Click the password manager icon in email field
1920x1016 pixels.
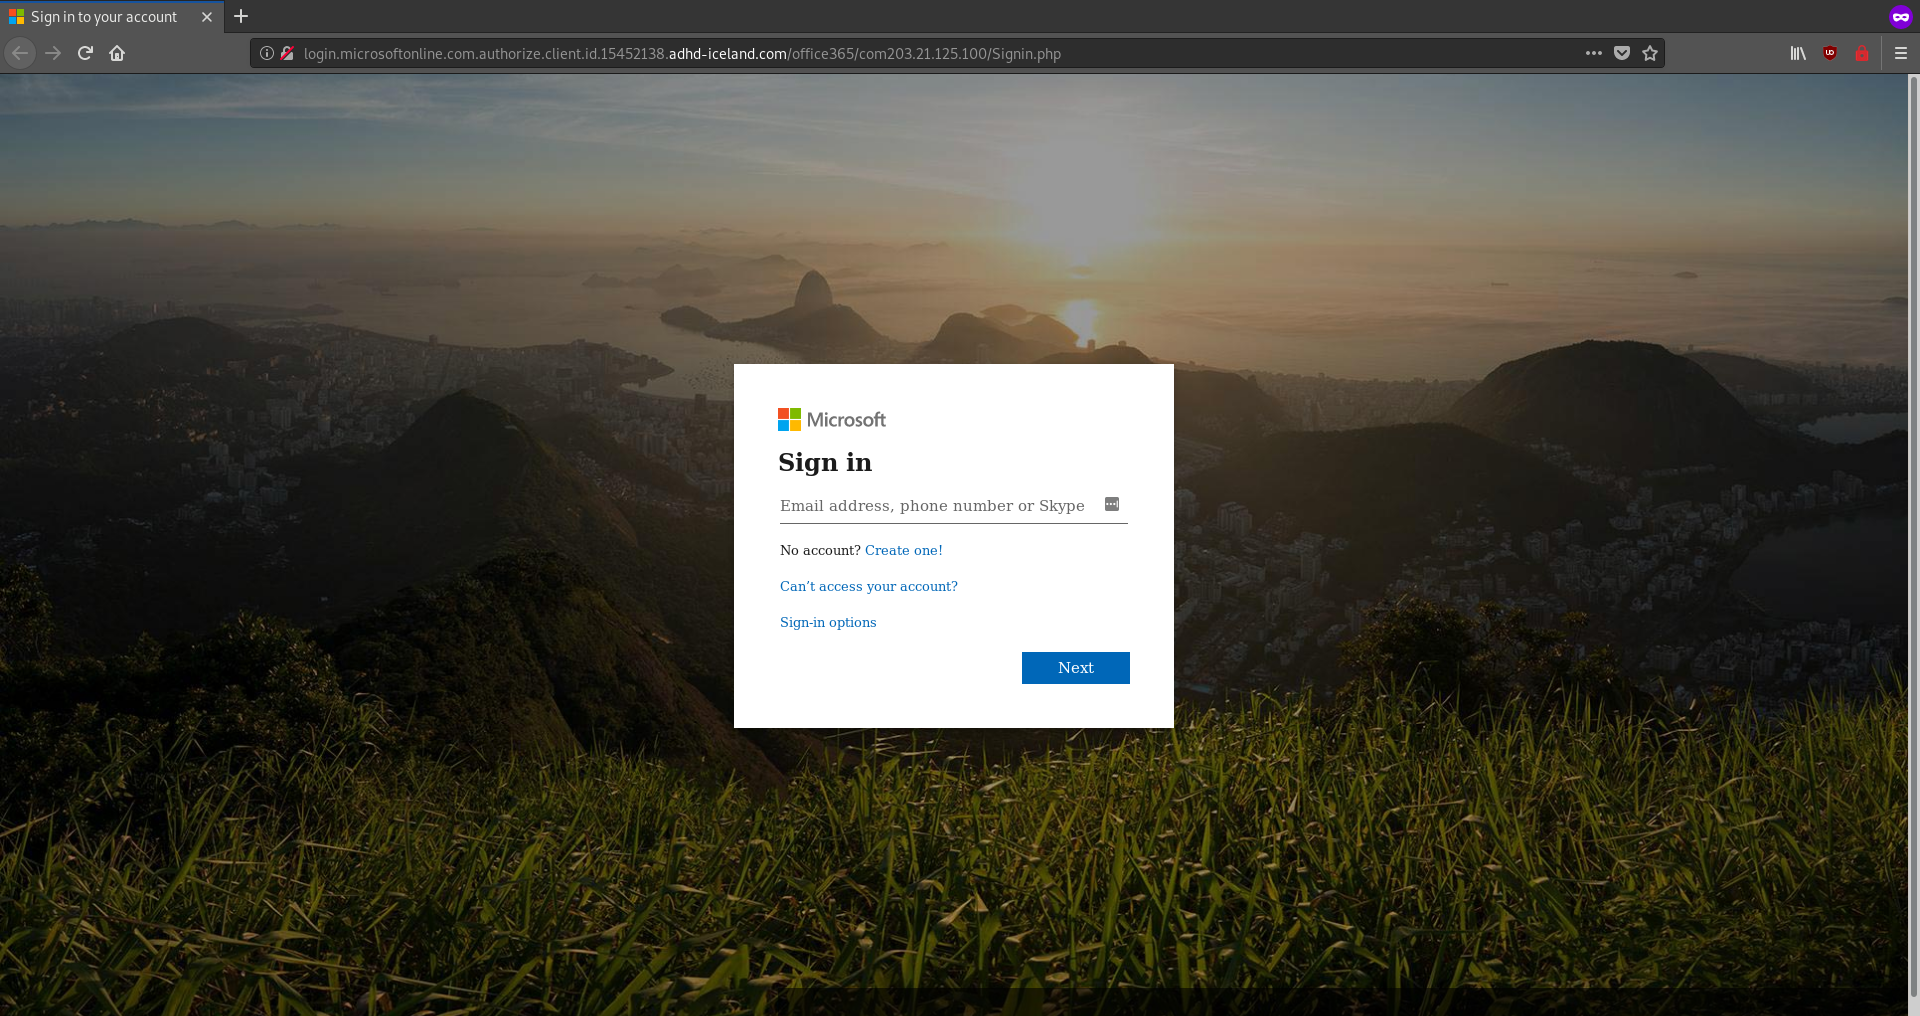click(x=1112, y=504)
